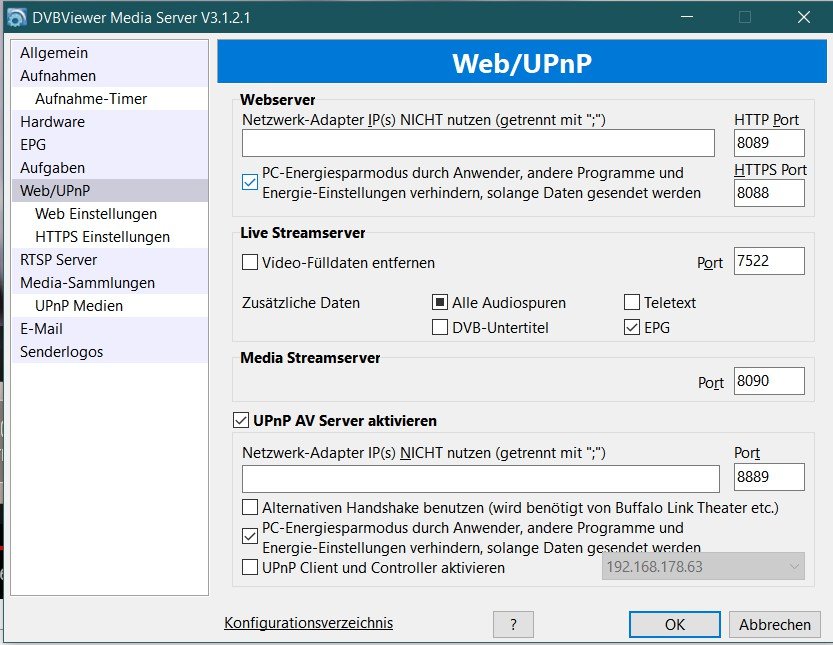Disable UPnP AV Server aktivieren checkbox
Image resolution: width=833 pixels, height=645 pixels.
click(x=241, y=421)
